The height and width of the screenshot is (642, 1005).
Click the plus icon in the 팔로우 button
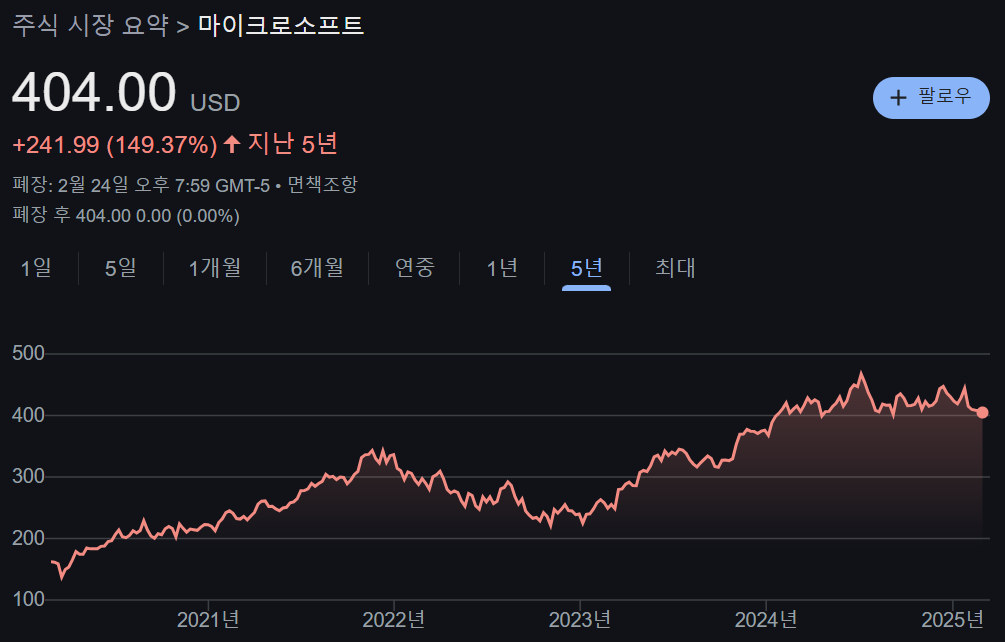(899, 98)
